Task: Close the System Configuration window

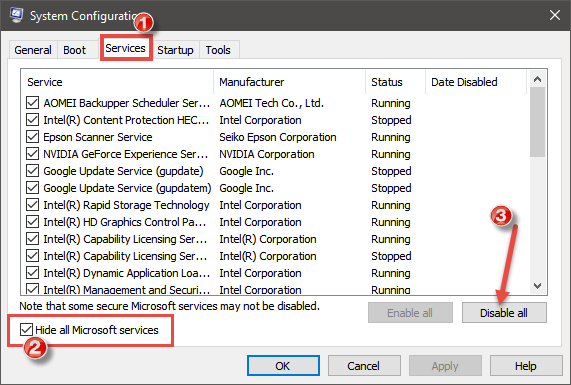Action: pos(555,15)
